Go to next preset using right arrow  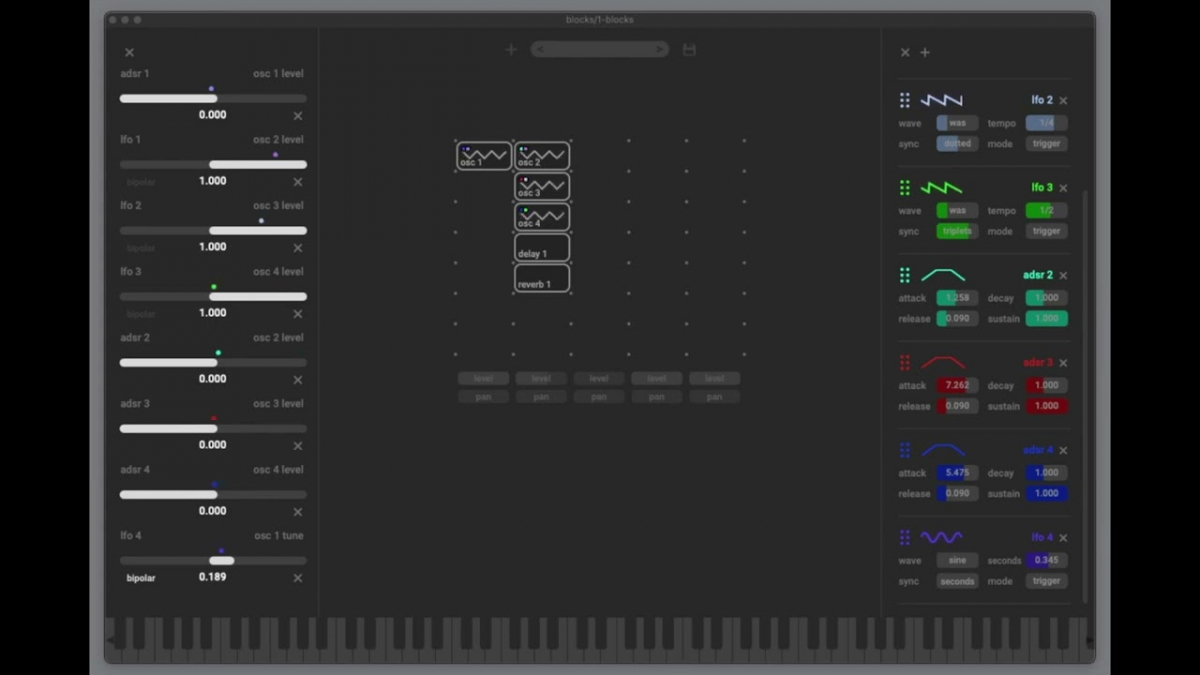pyautogui.click(x=660, y=49)
